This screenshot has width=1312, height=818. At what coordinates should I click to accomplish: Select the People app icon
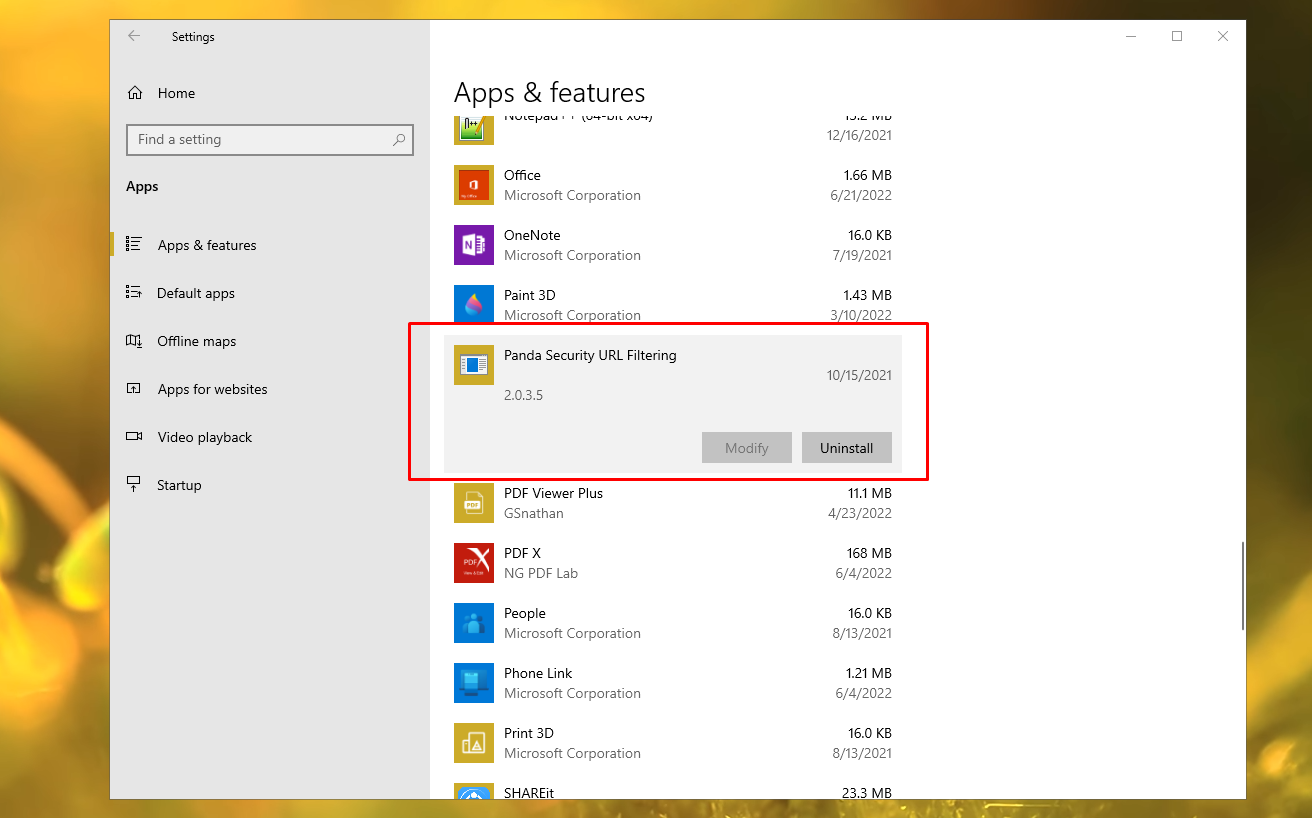point(473,623)
